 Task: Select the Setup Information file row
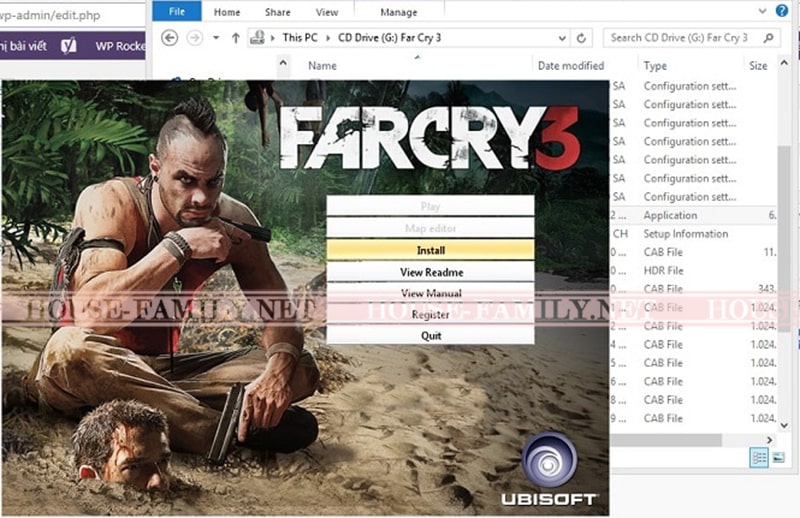point(694,234)
